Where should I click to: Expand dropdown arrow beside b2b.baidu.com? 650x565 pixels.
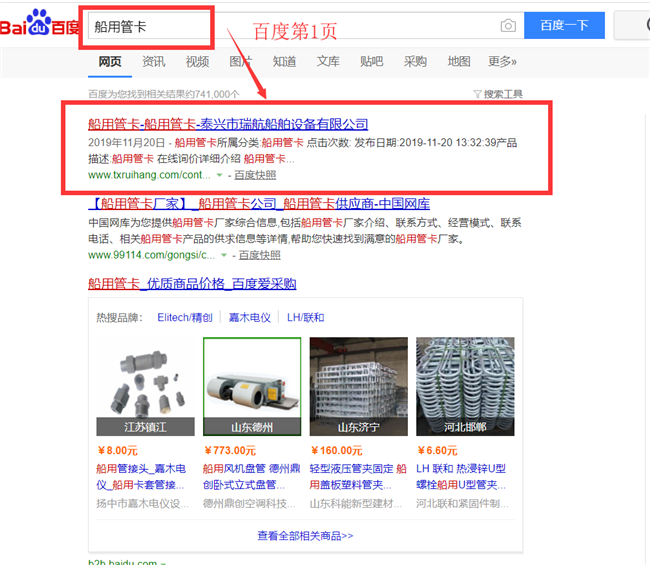pyautogui.click(x=163, y=563)
